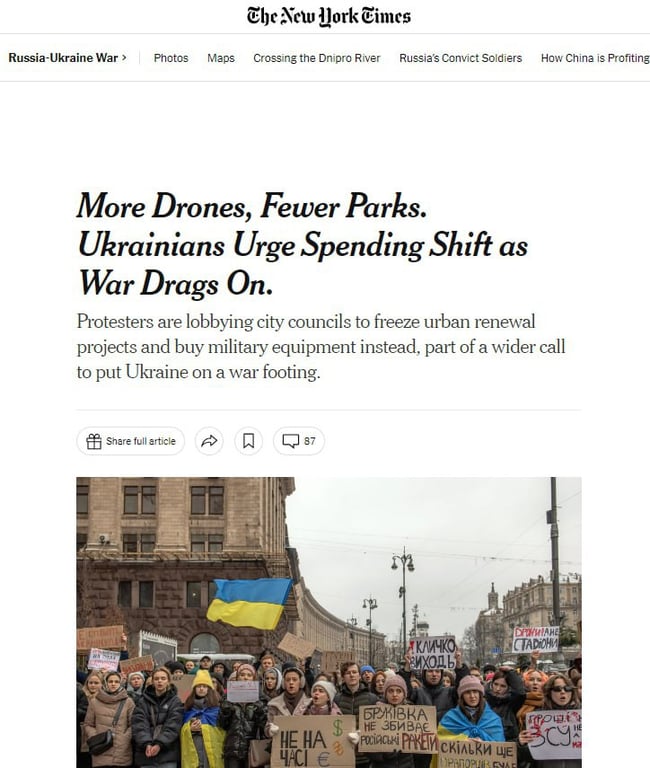Screen dimensions: 650x768
Task: Click the New York Times logo
Action: (329, 16)
